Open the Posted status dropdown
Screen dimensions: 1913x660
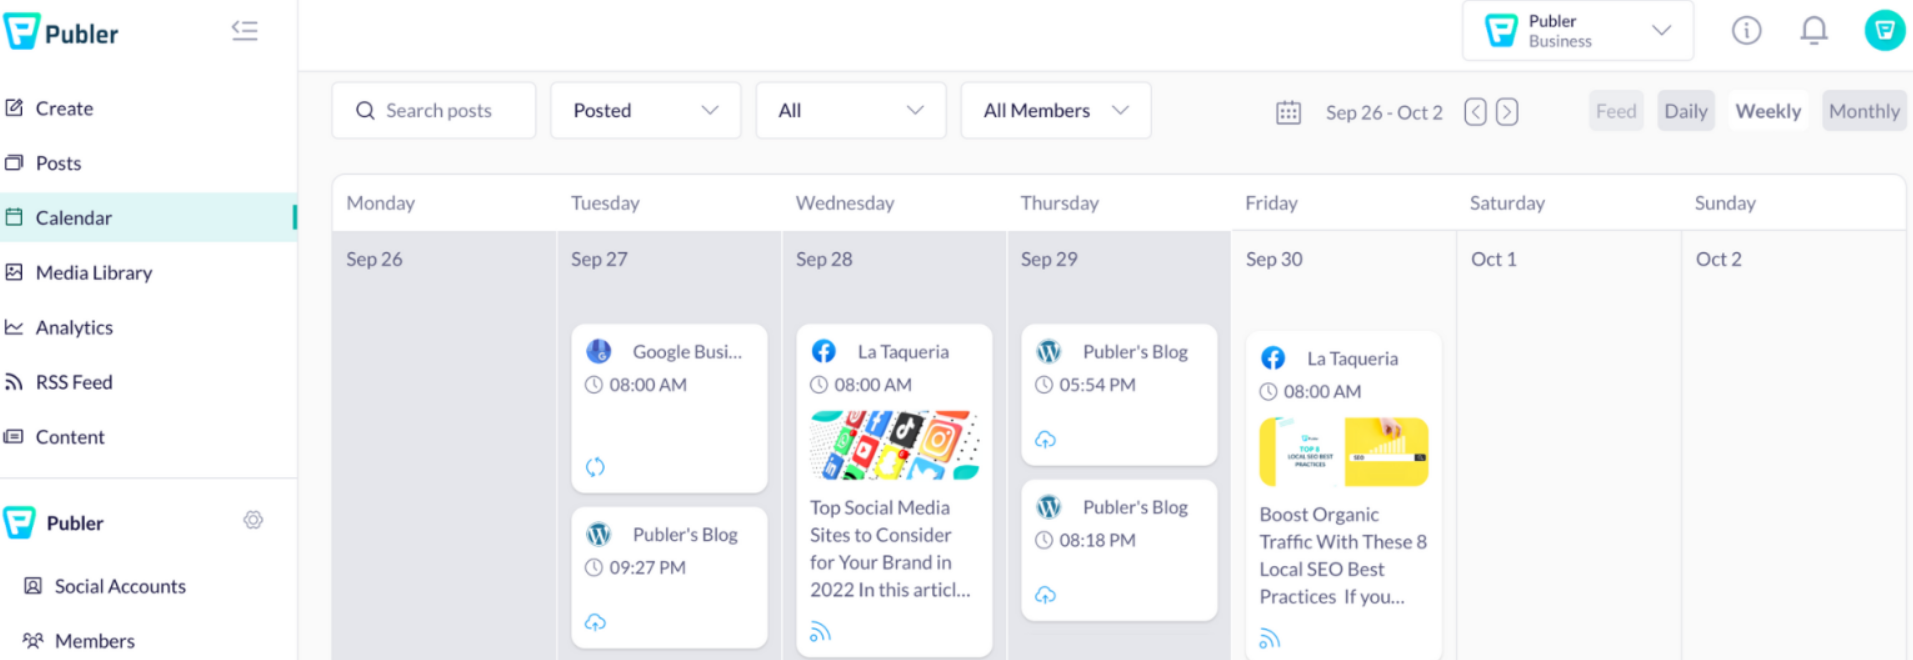[x=645, y=111]
